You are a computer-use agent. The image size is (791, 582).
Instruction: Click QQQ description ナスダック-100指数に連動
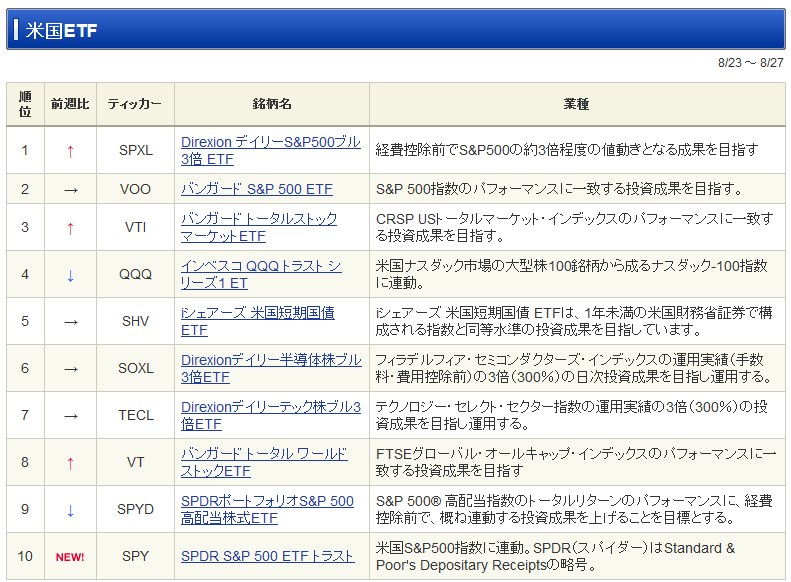[572, 274]
